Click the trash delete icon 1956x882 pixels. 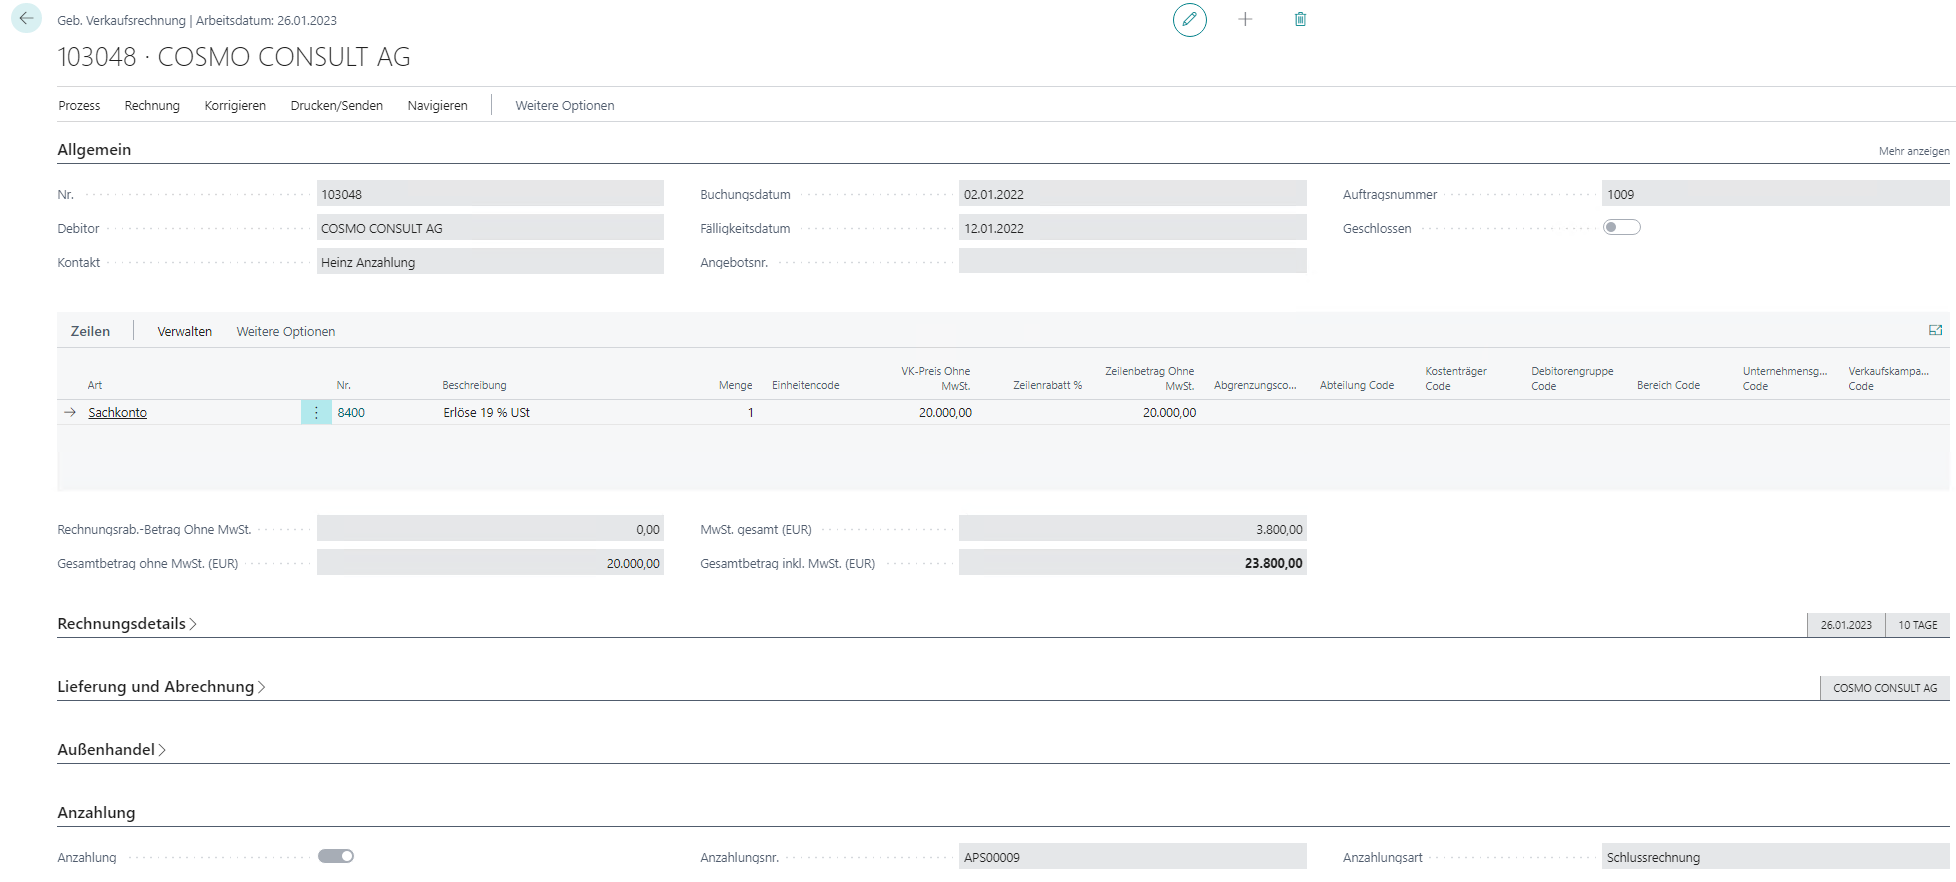point(1300,19)
